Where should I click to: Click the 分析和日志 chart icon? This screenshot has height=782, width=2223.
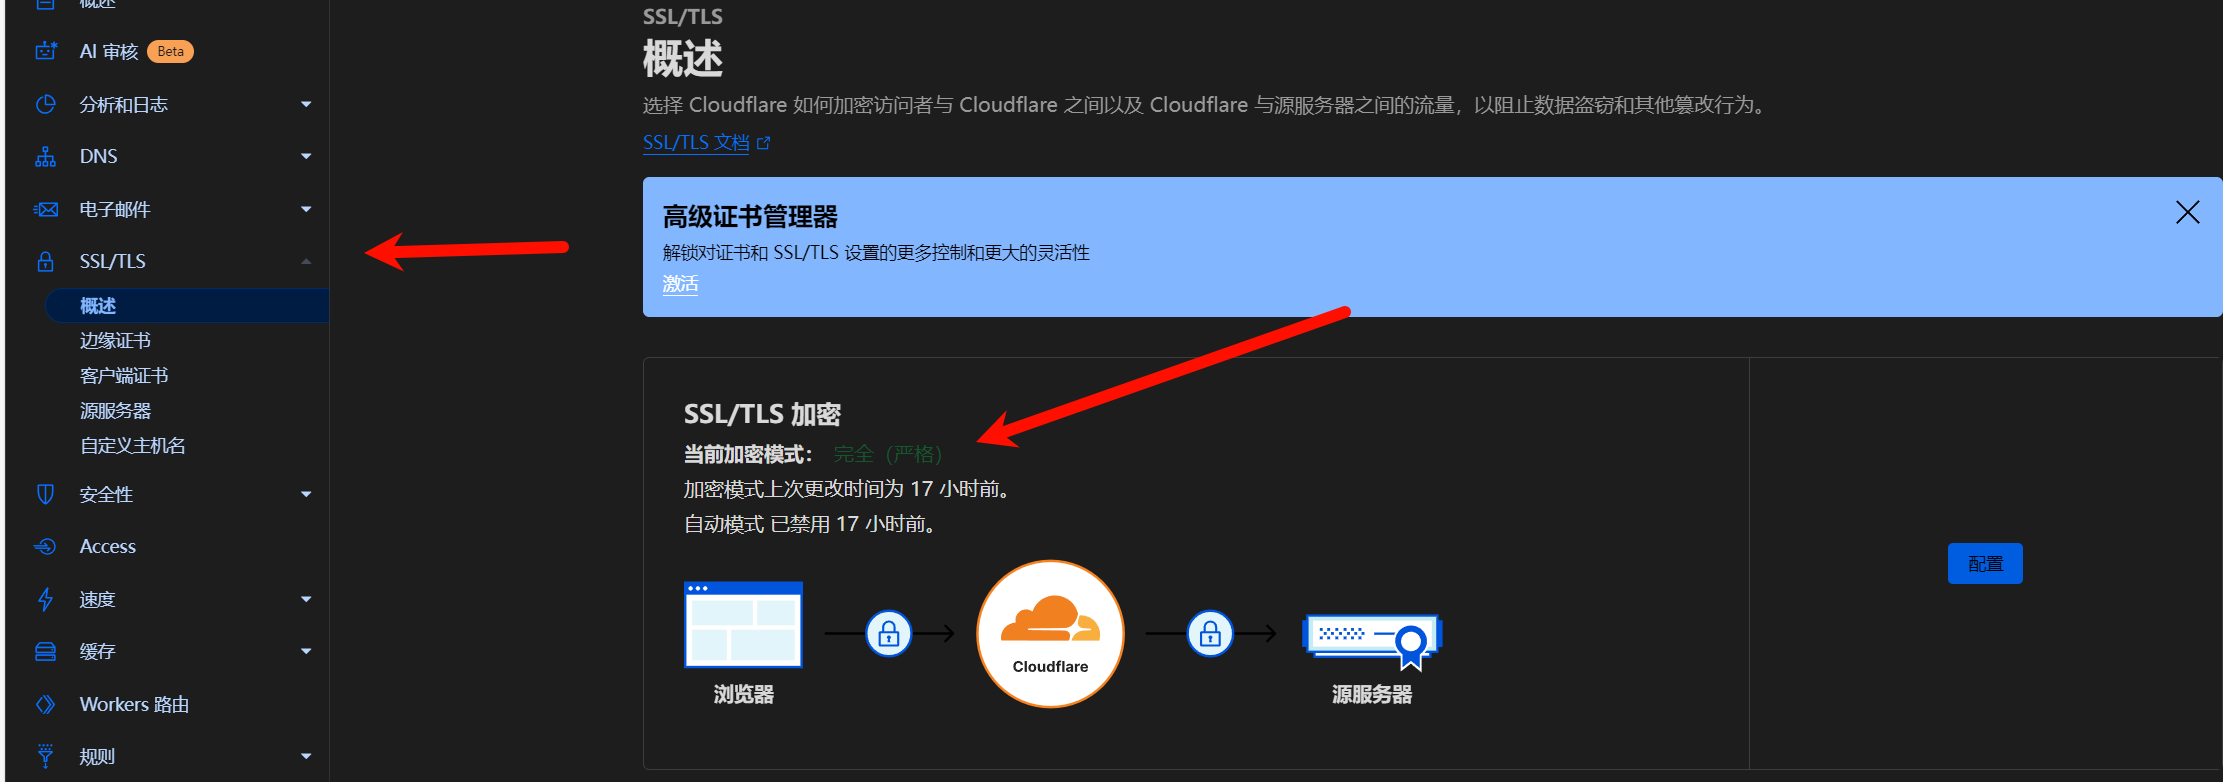tap(46, 104)
